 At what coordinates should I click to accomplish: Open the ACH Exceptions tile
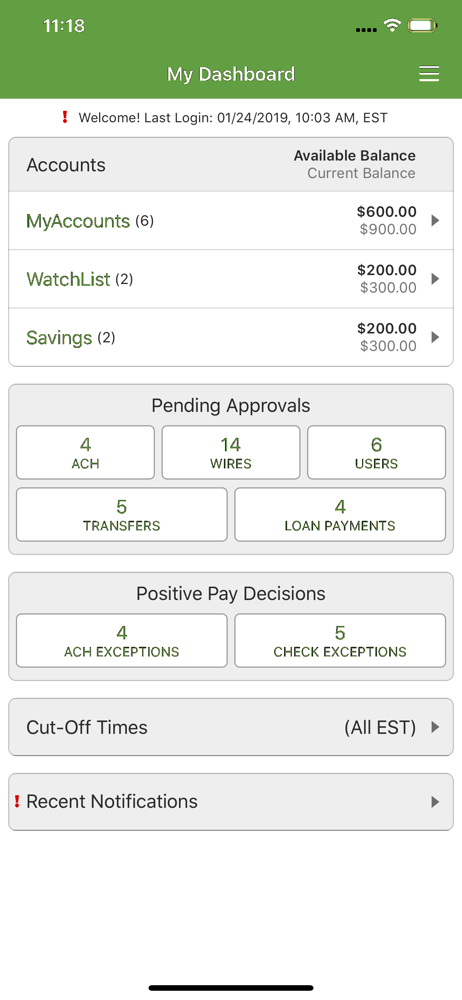121,640
